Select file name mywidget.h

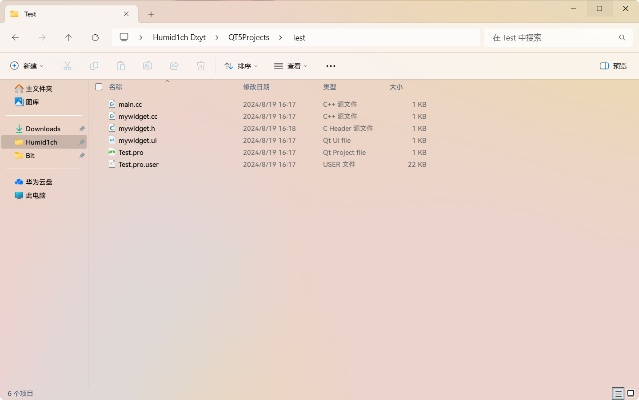pyautogui.click(x=137, y=128)
